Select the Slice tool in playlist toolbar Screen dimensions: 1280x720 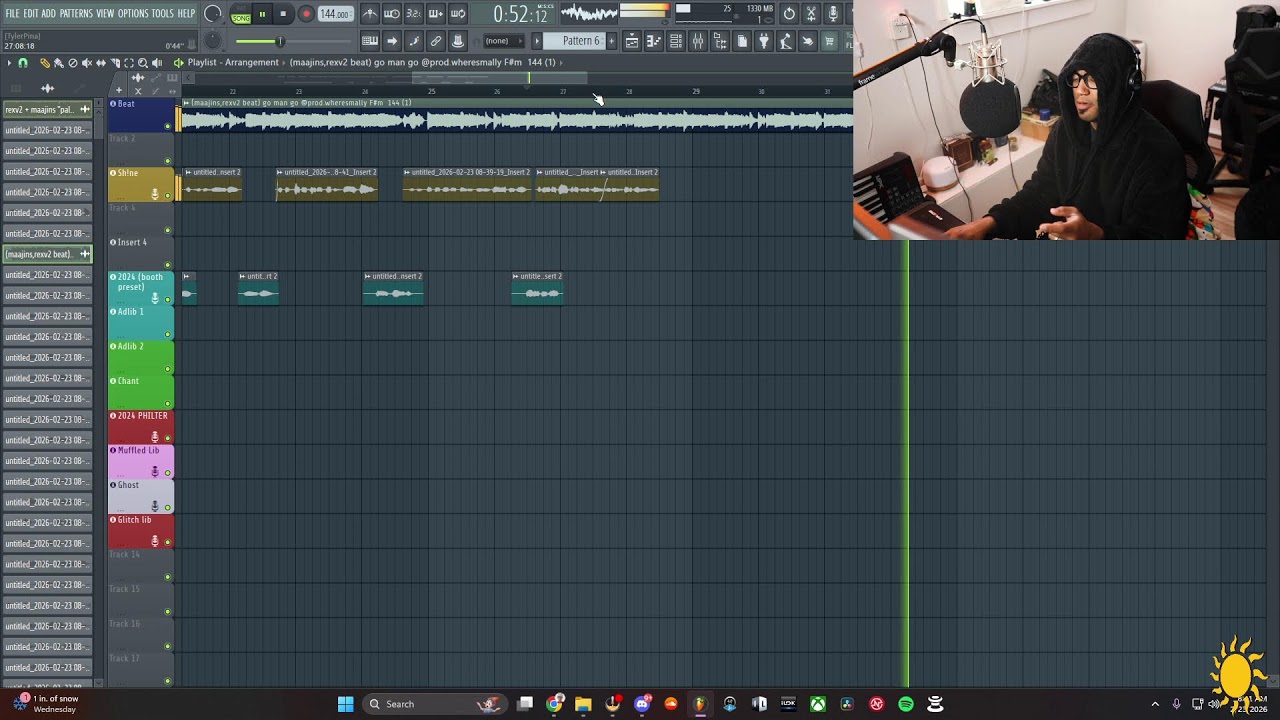[x=115, y=63]
